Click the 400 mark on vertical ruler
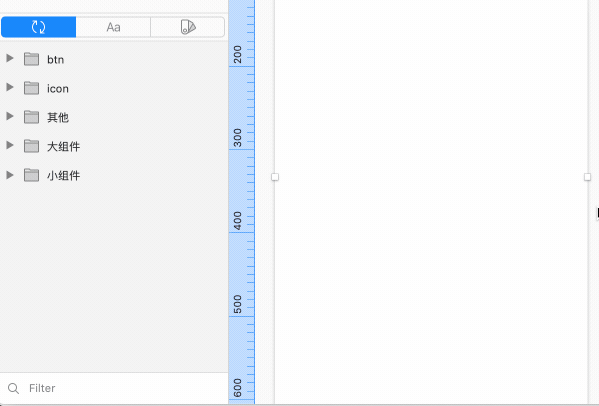599x406 pixels. [x=238, y=221]
